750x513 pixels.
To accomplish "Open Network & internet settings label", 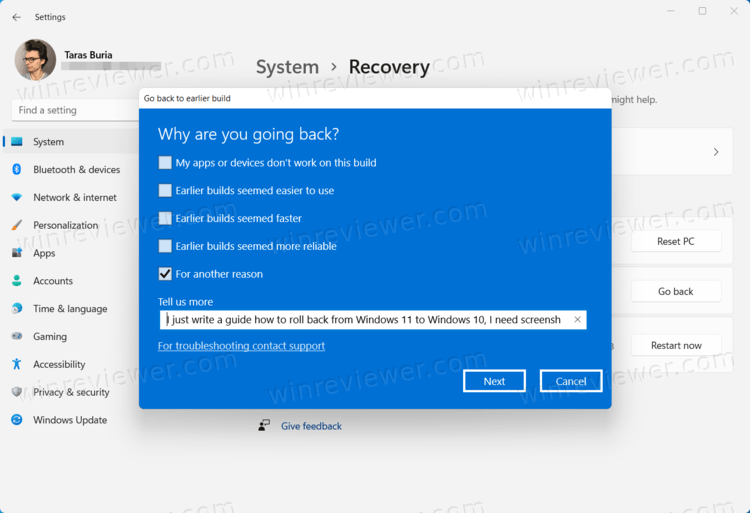I will point(75,197).
